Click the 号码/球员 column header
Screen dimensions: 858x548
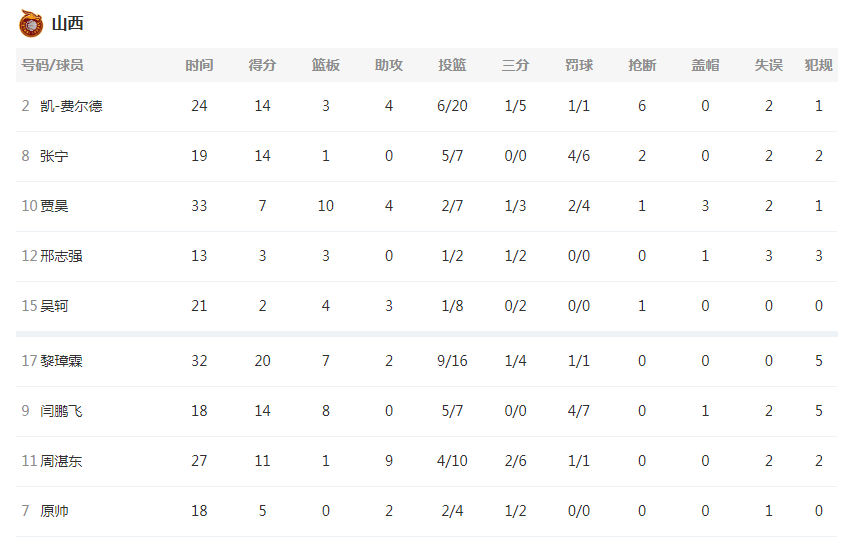(x=52, y=65)
